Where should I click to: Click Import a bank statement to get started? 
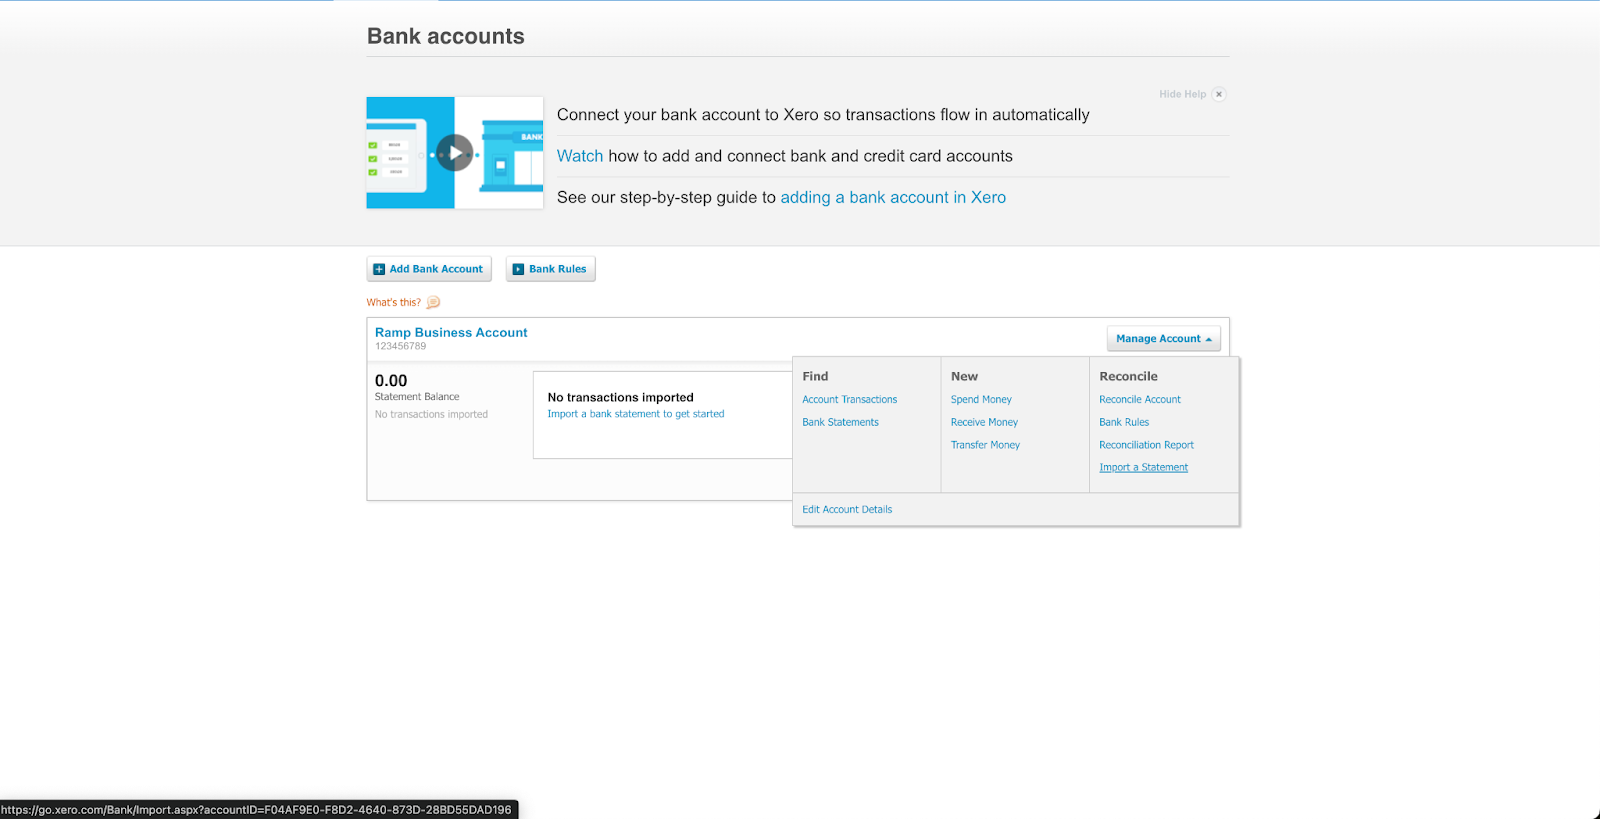click(635, 414)
